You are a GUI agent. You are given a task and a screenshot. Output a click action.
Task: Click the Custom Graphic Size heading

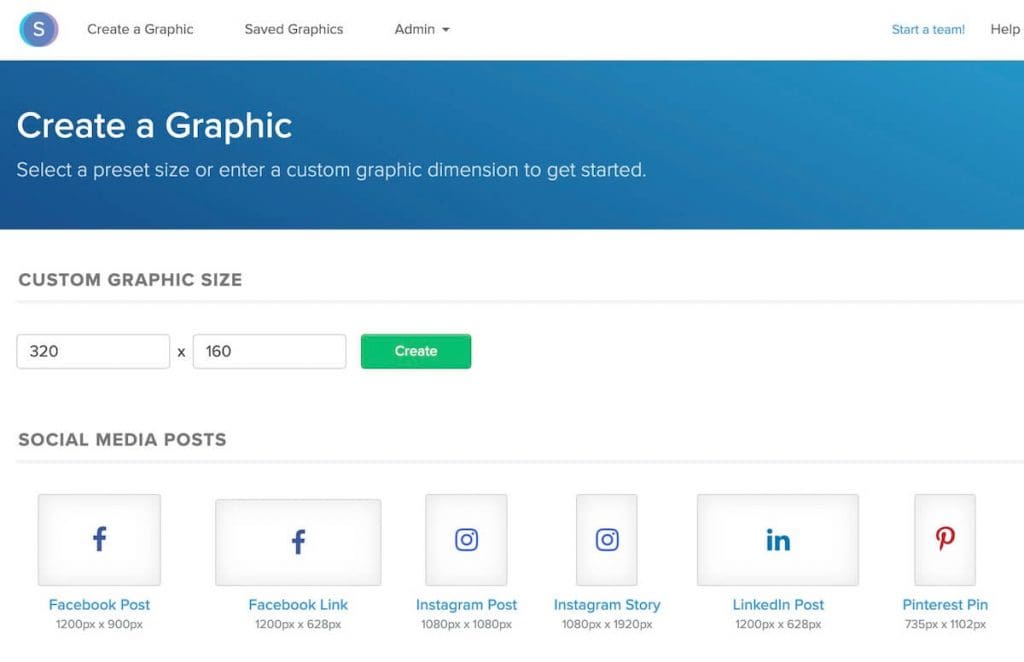(x=130, y=279)
